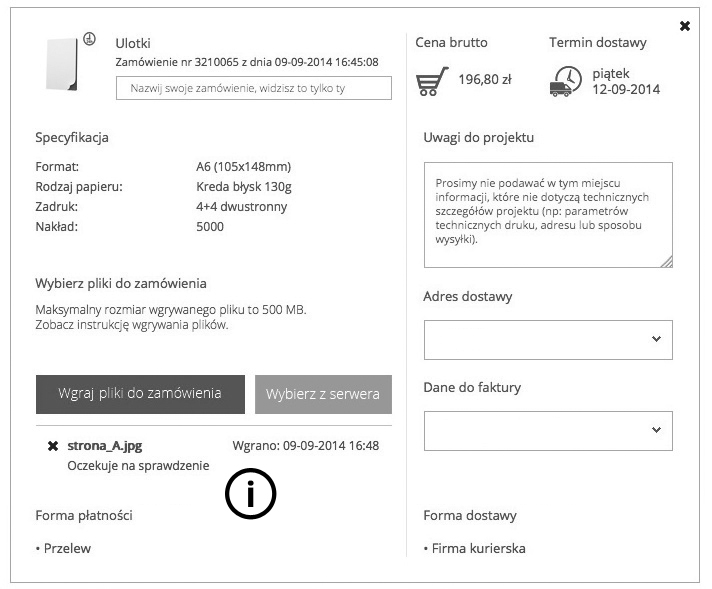Focus the order name input field
Image resolution: width=712 pixels, height=589 pixels.
point(254,88)
